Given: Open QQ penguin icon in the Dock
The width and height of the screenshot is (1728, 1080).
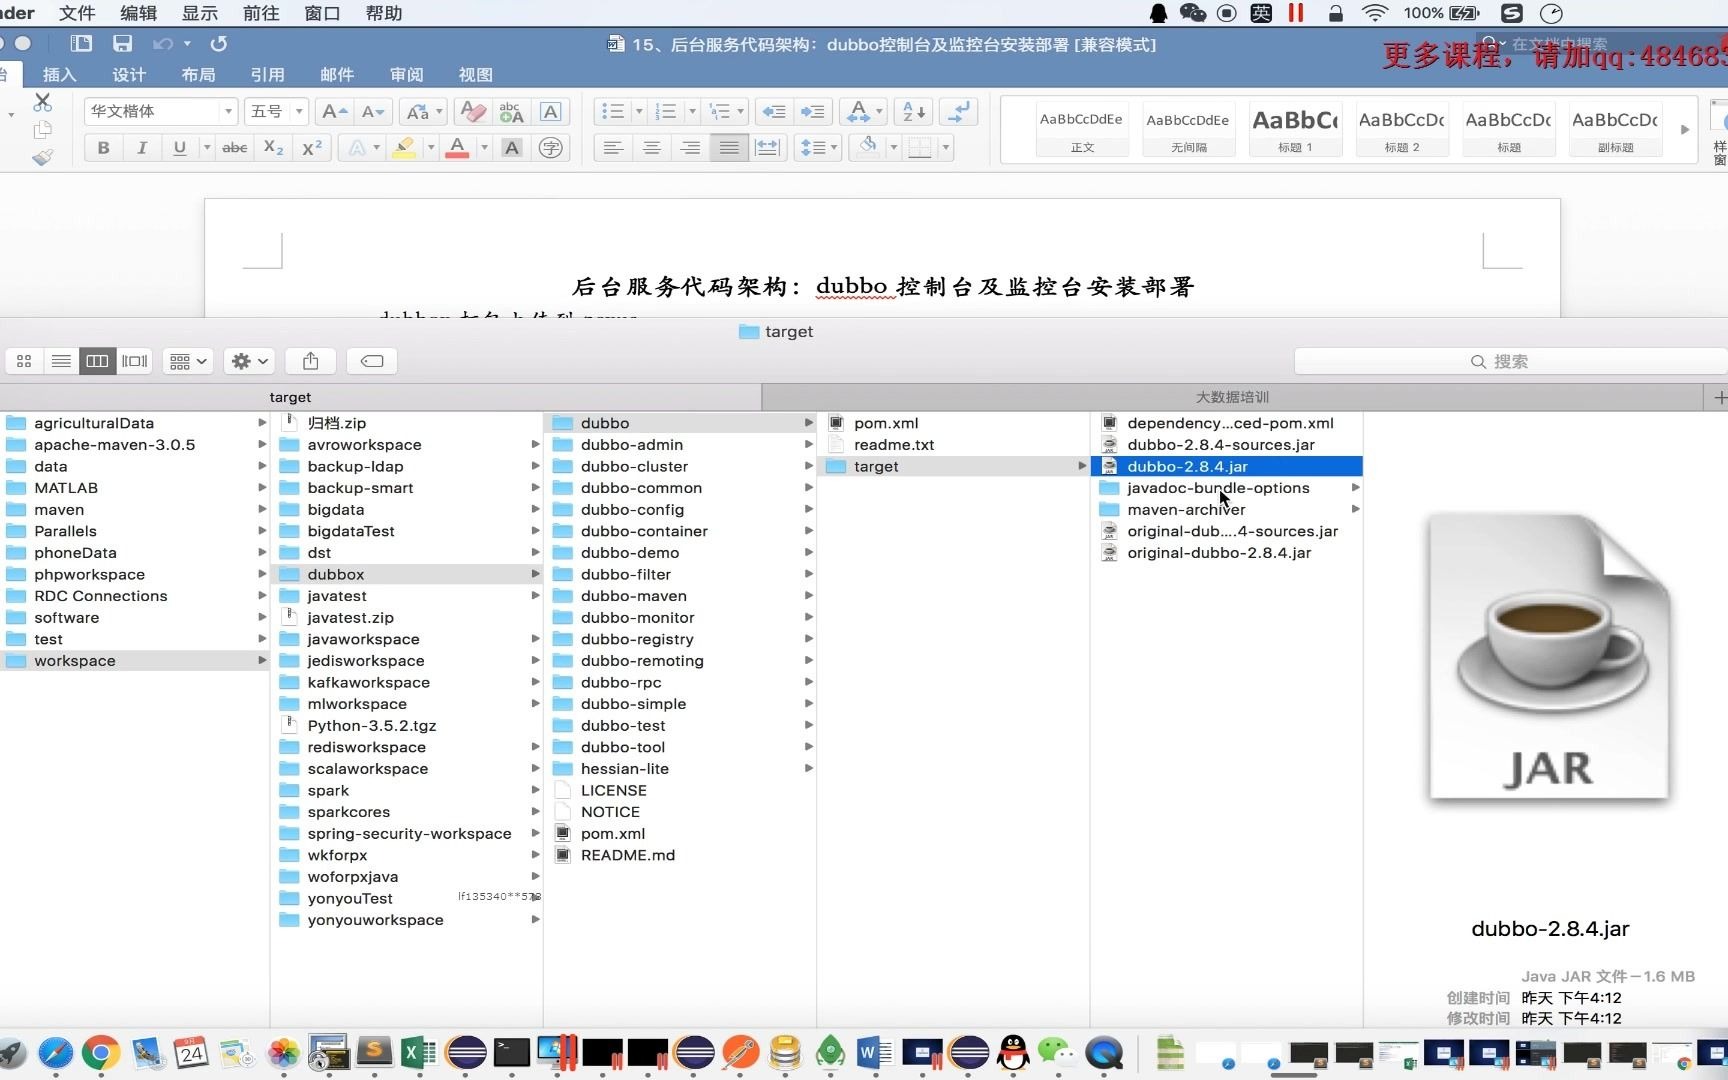Looking at the screenshot, I should (x=1013, y=1052).
